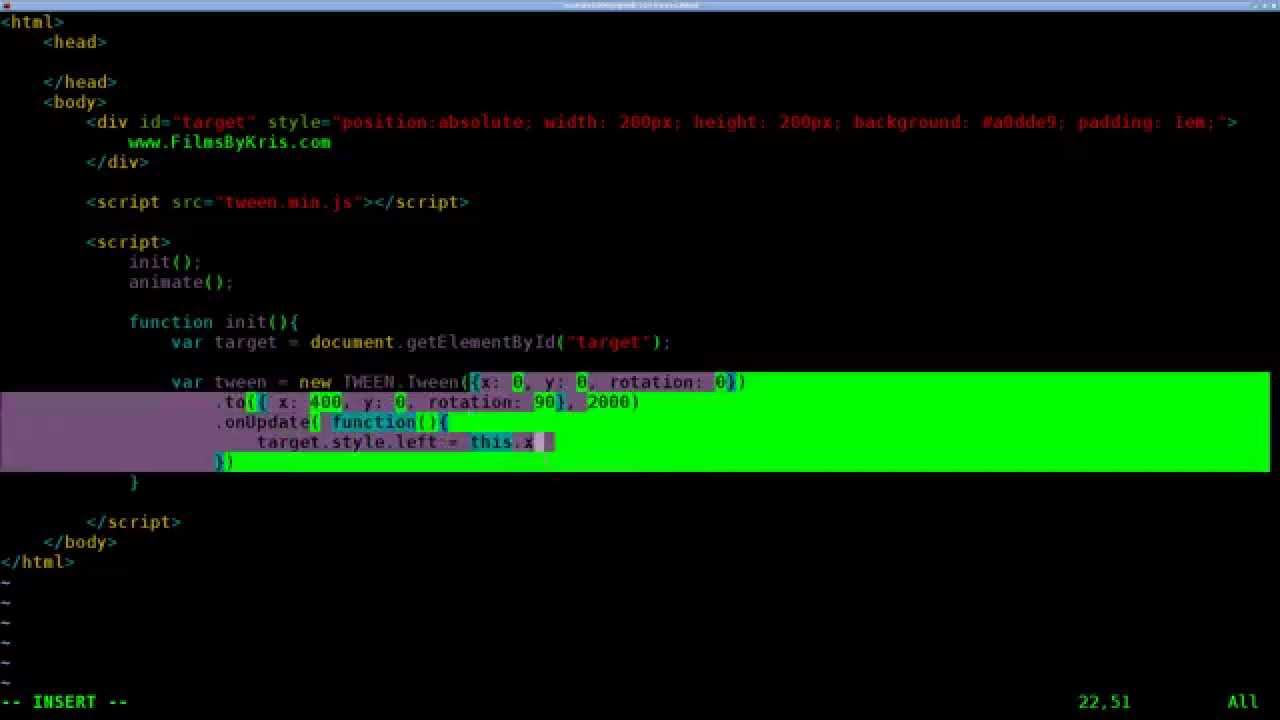Screen dimensions: 1280x720
Task: Click the animate(); call line
Action: coord(181,282)
